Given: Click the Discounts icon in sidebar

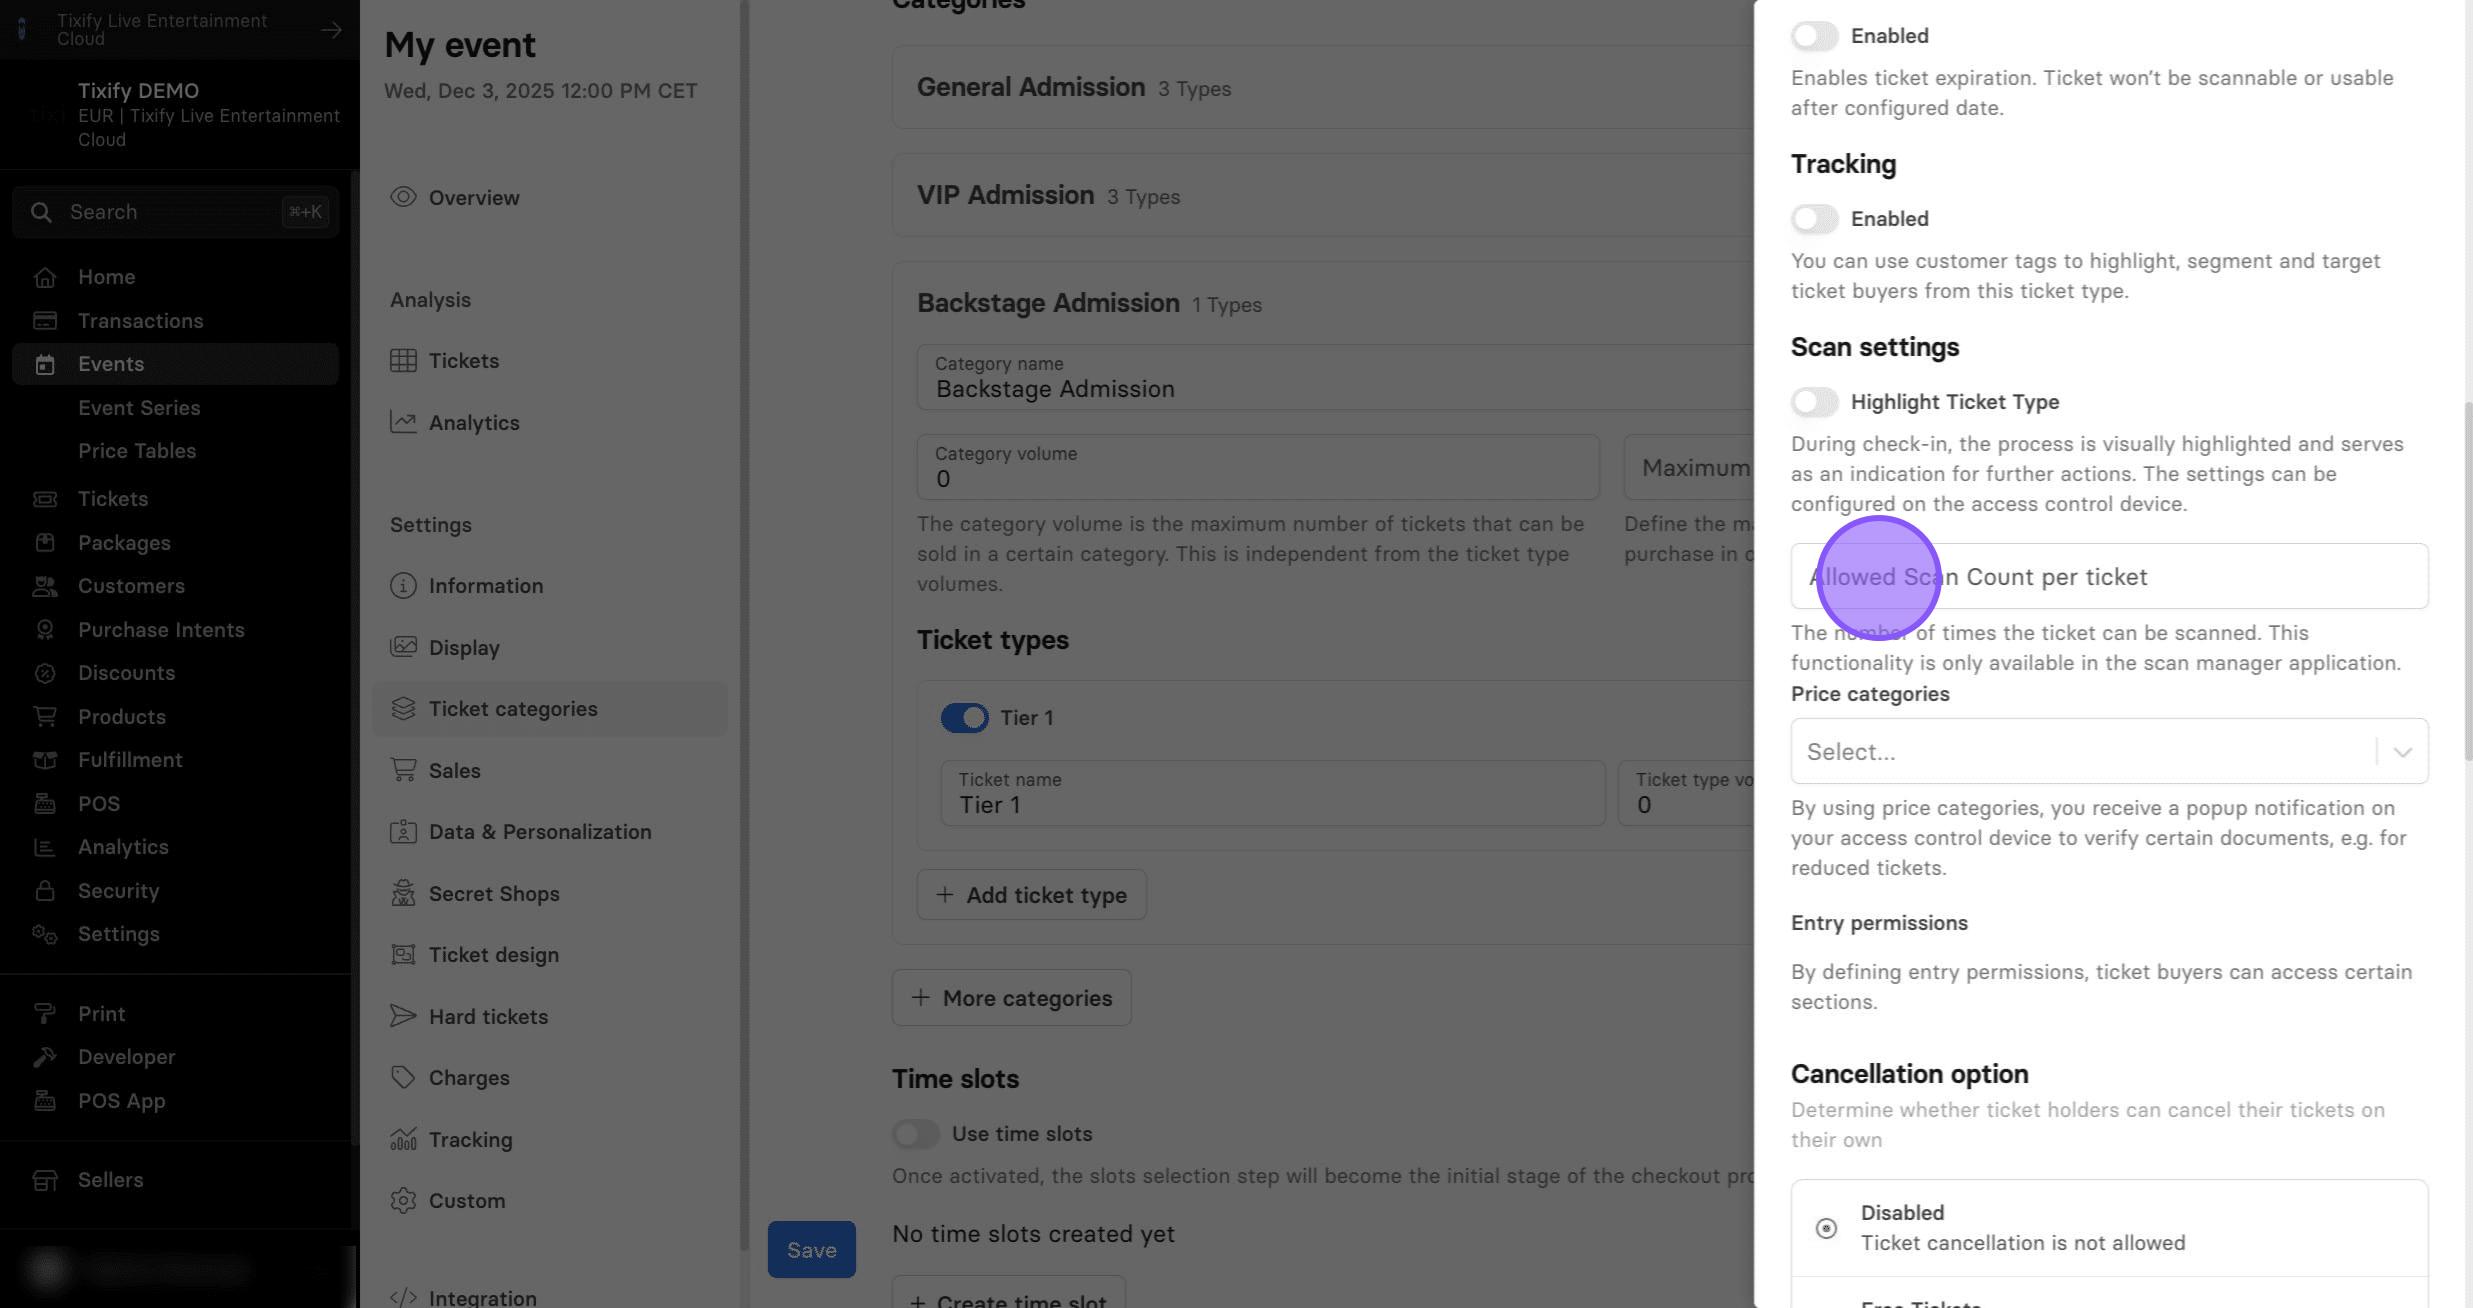Looking at the screenshot, I should coord(44,673).
